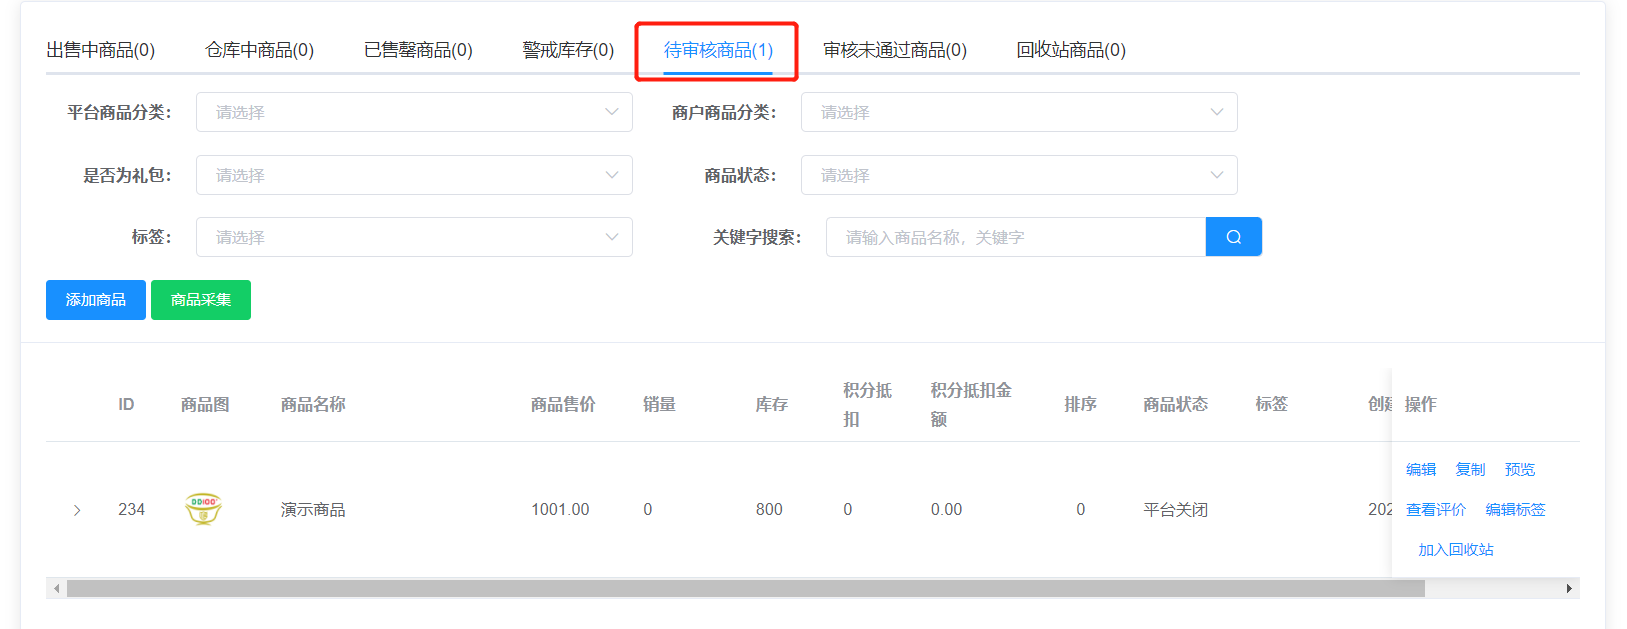Click the green 商品采集 button
Screen dimensions: 1627x629
point(201,300)
